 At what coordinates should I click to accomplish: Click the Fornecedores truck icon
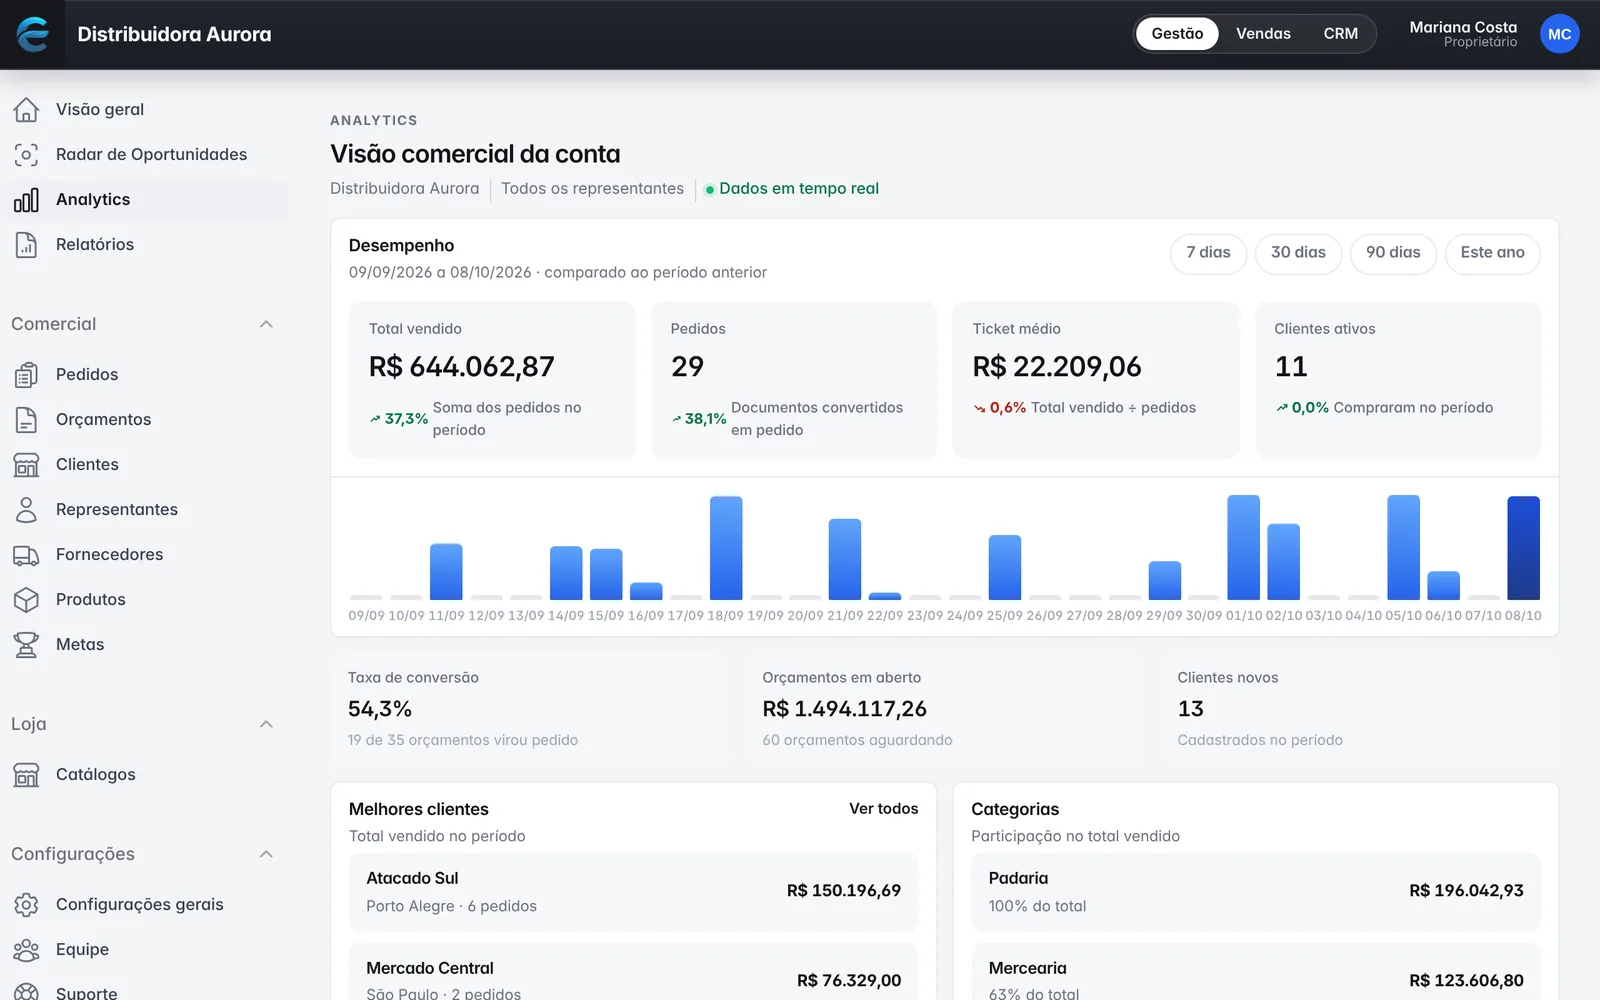[x=27, y=554]
